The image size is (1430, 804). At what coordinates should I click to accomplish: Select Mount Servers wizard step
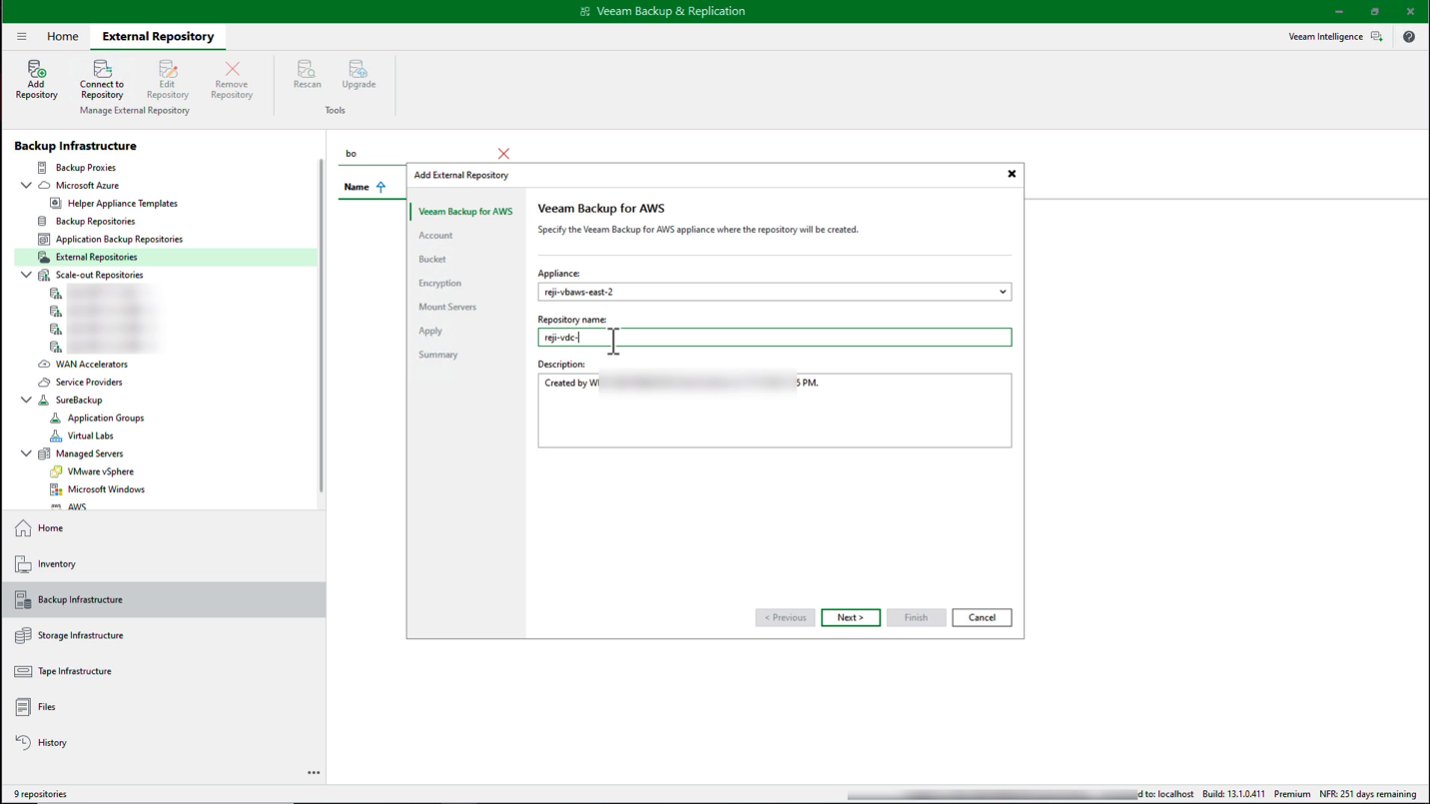pos(447,307)
